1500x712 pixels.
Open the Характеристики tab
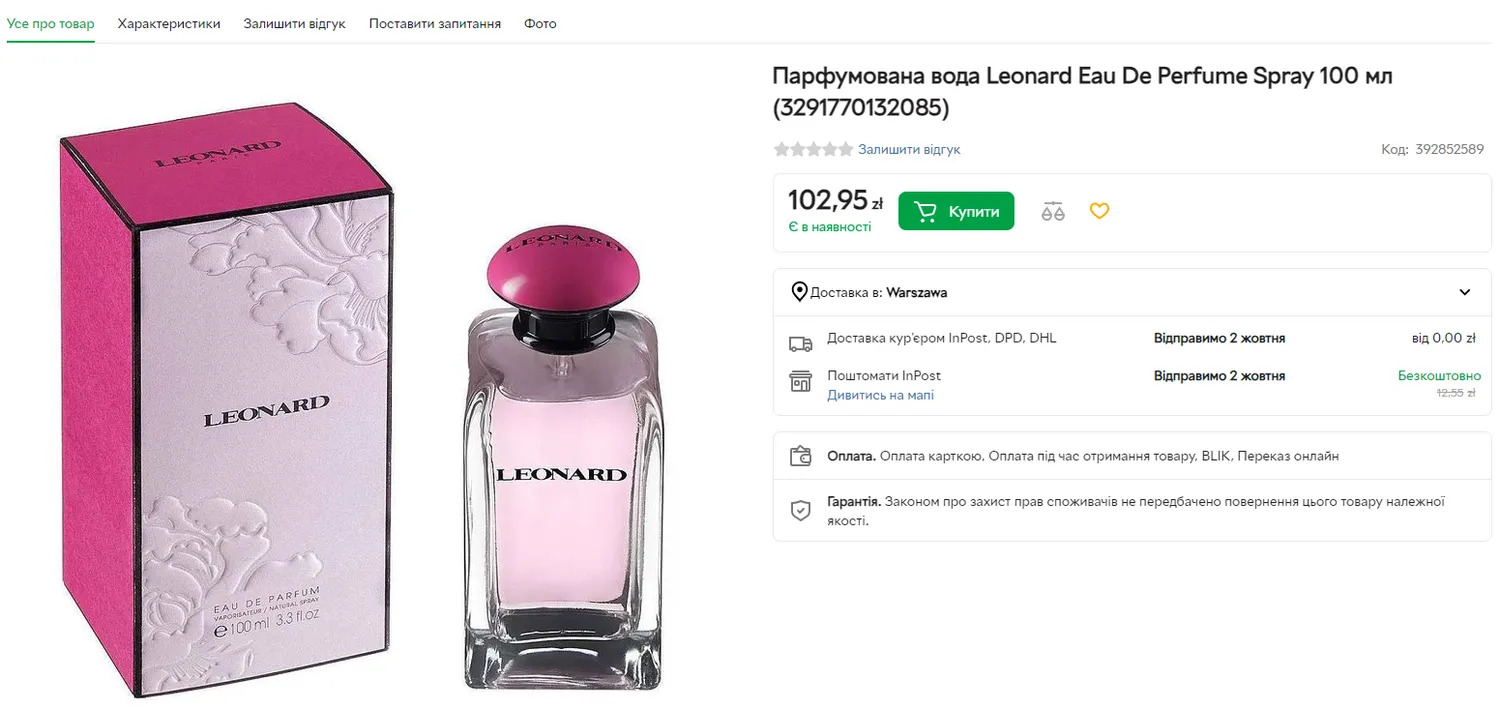(169, 23)
